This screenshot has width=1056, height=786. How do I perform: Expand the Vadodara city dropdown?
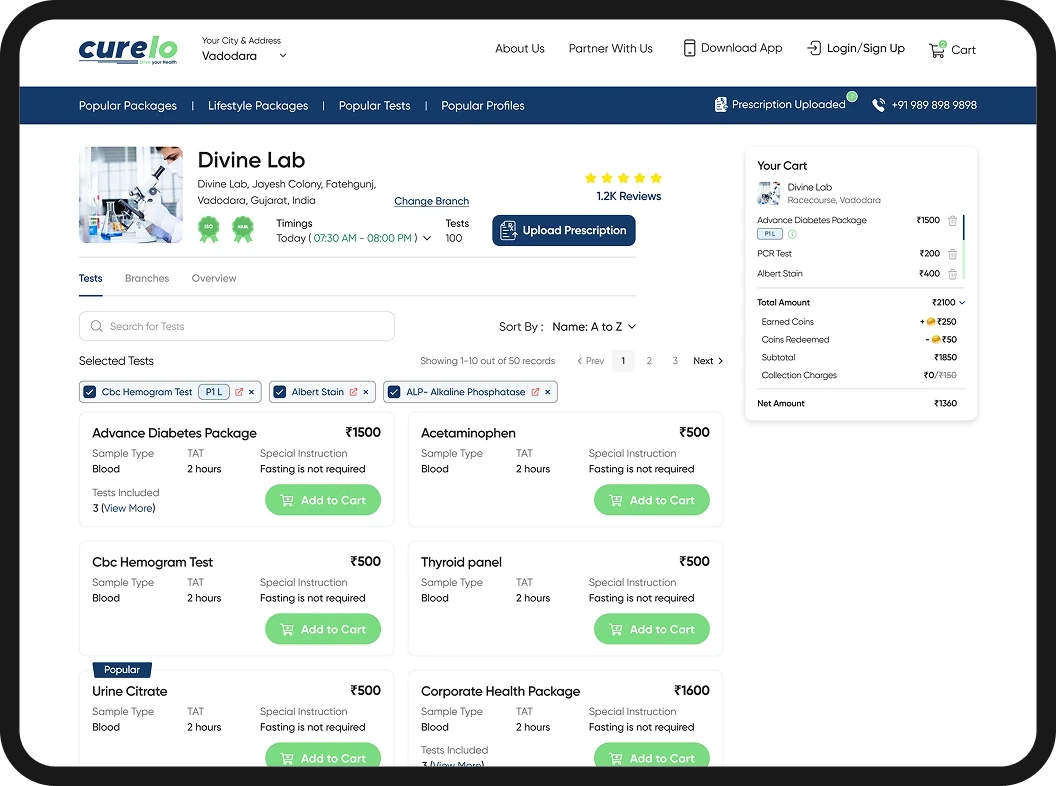pyautogui.click(x=283, y=56)
